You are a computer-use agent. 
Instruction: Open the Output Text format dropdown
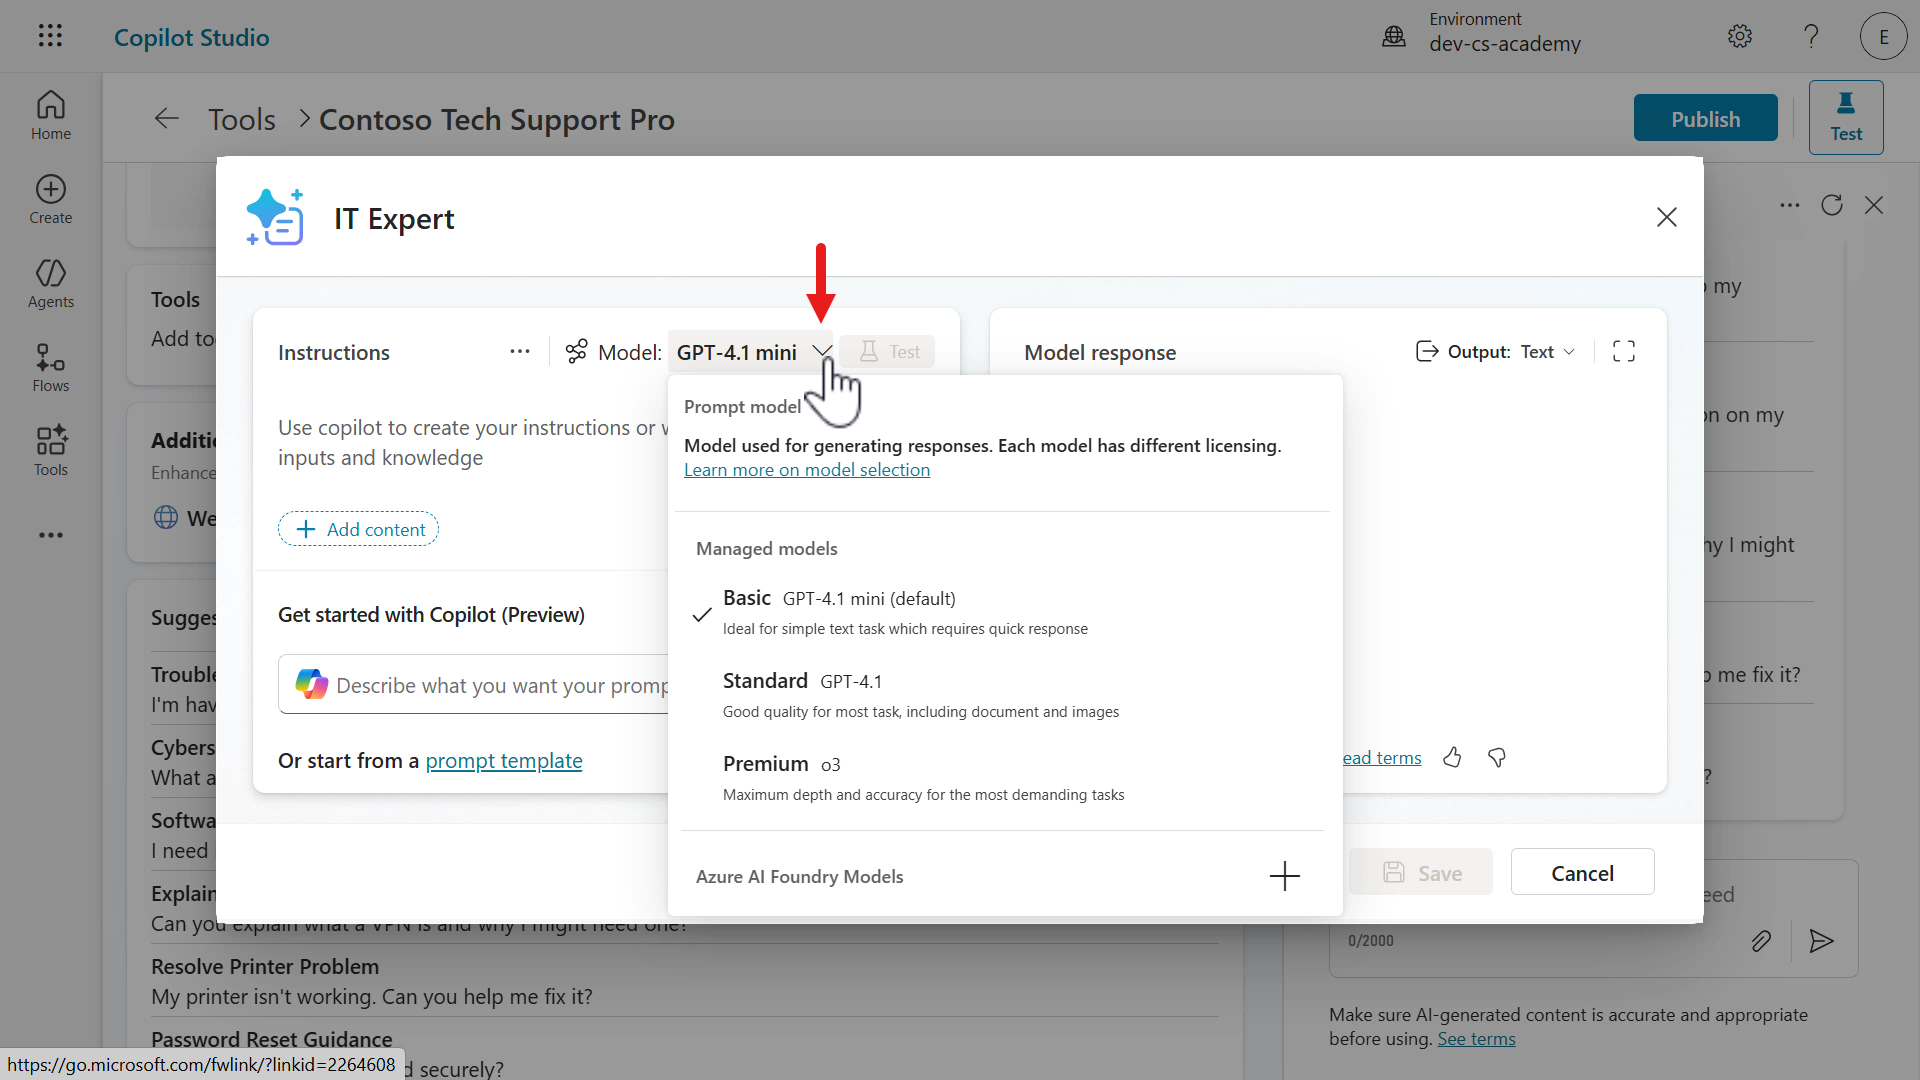click(x=1546, y=352)
